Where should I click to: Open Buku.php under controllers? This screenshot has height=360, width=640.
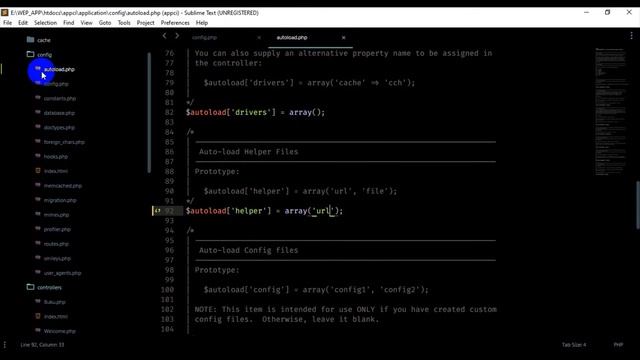[54, 302]
